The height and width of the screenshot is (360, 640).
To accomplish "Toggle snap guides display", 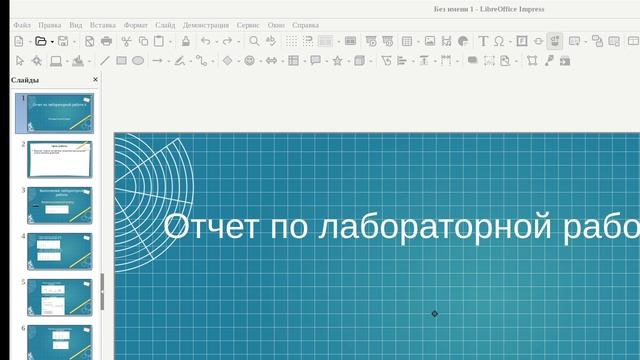I will coord(308,41).
